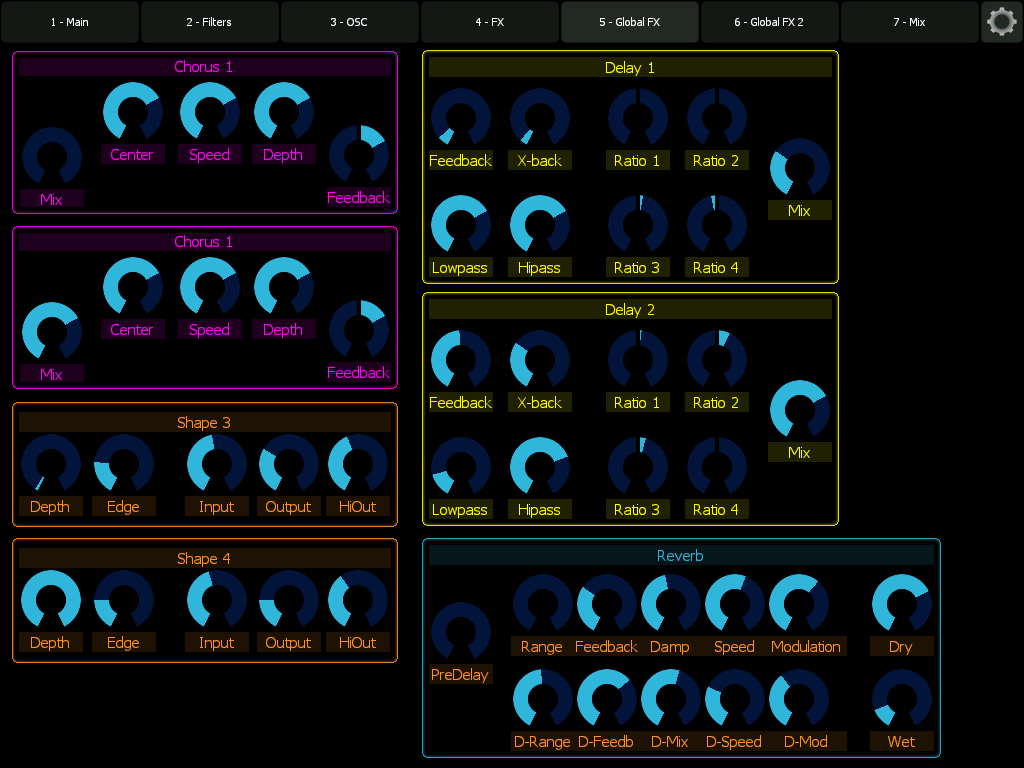Viewport: 1024px width, 768px height.
Task: Click the Shape 3 HiOut knob
Action: click(358, 464)
